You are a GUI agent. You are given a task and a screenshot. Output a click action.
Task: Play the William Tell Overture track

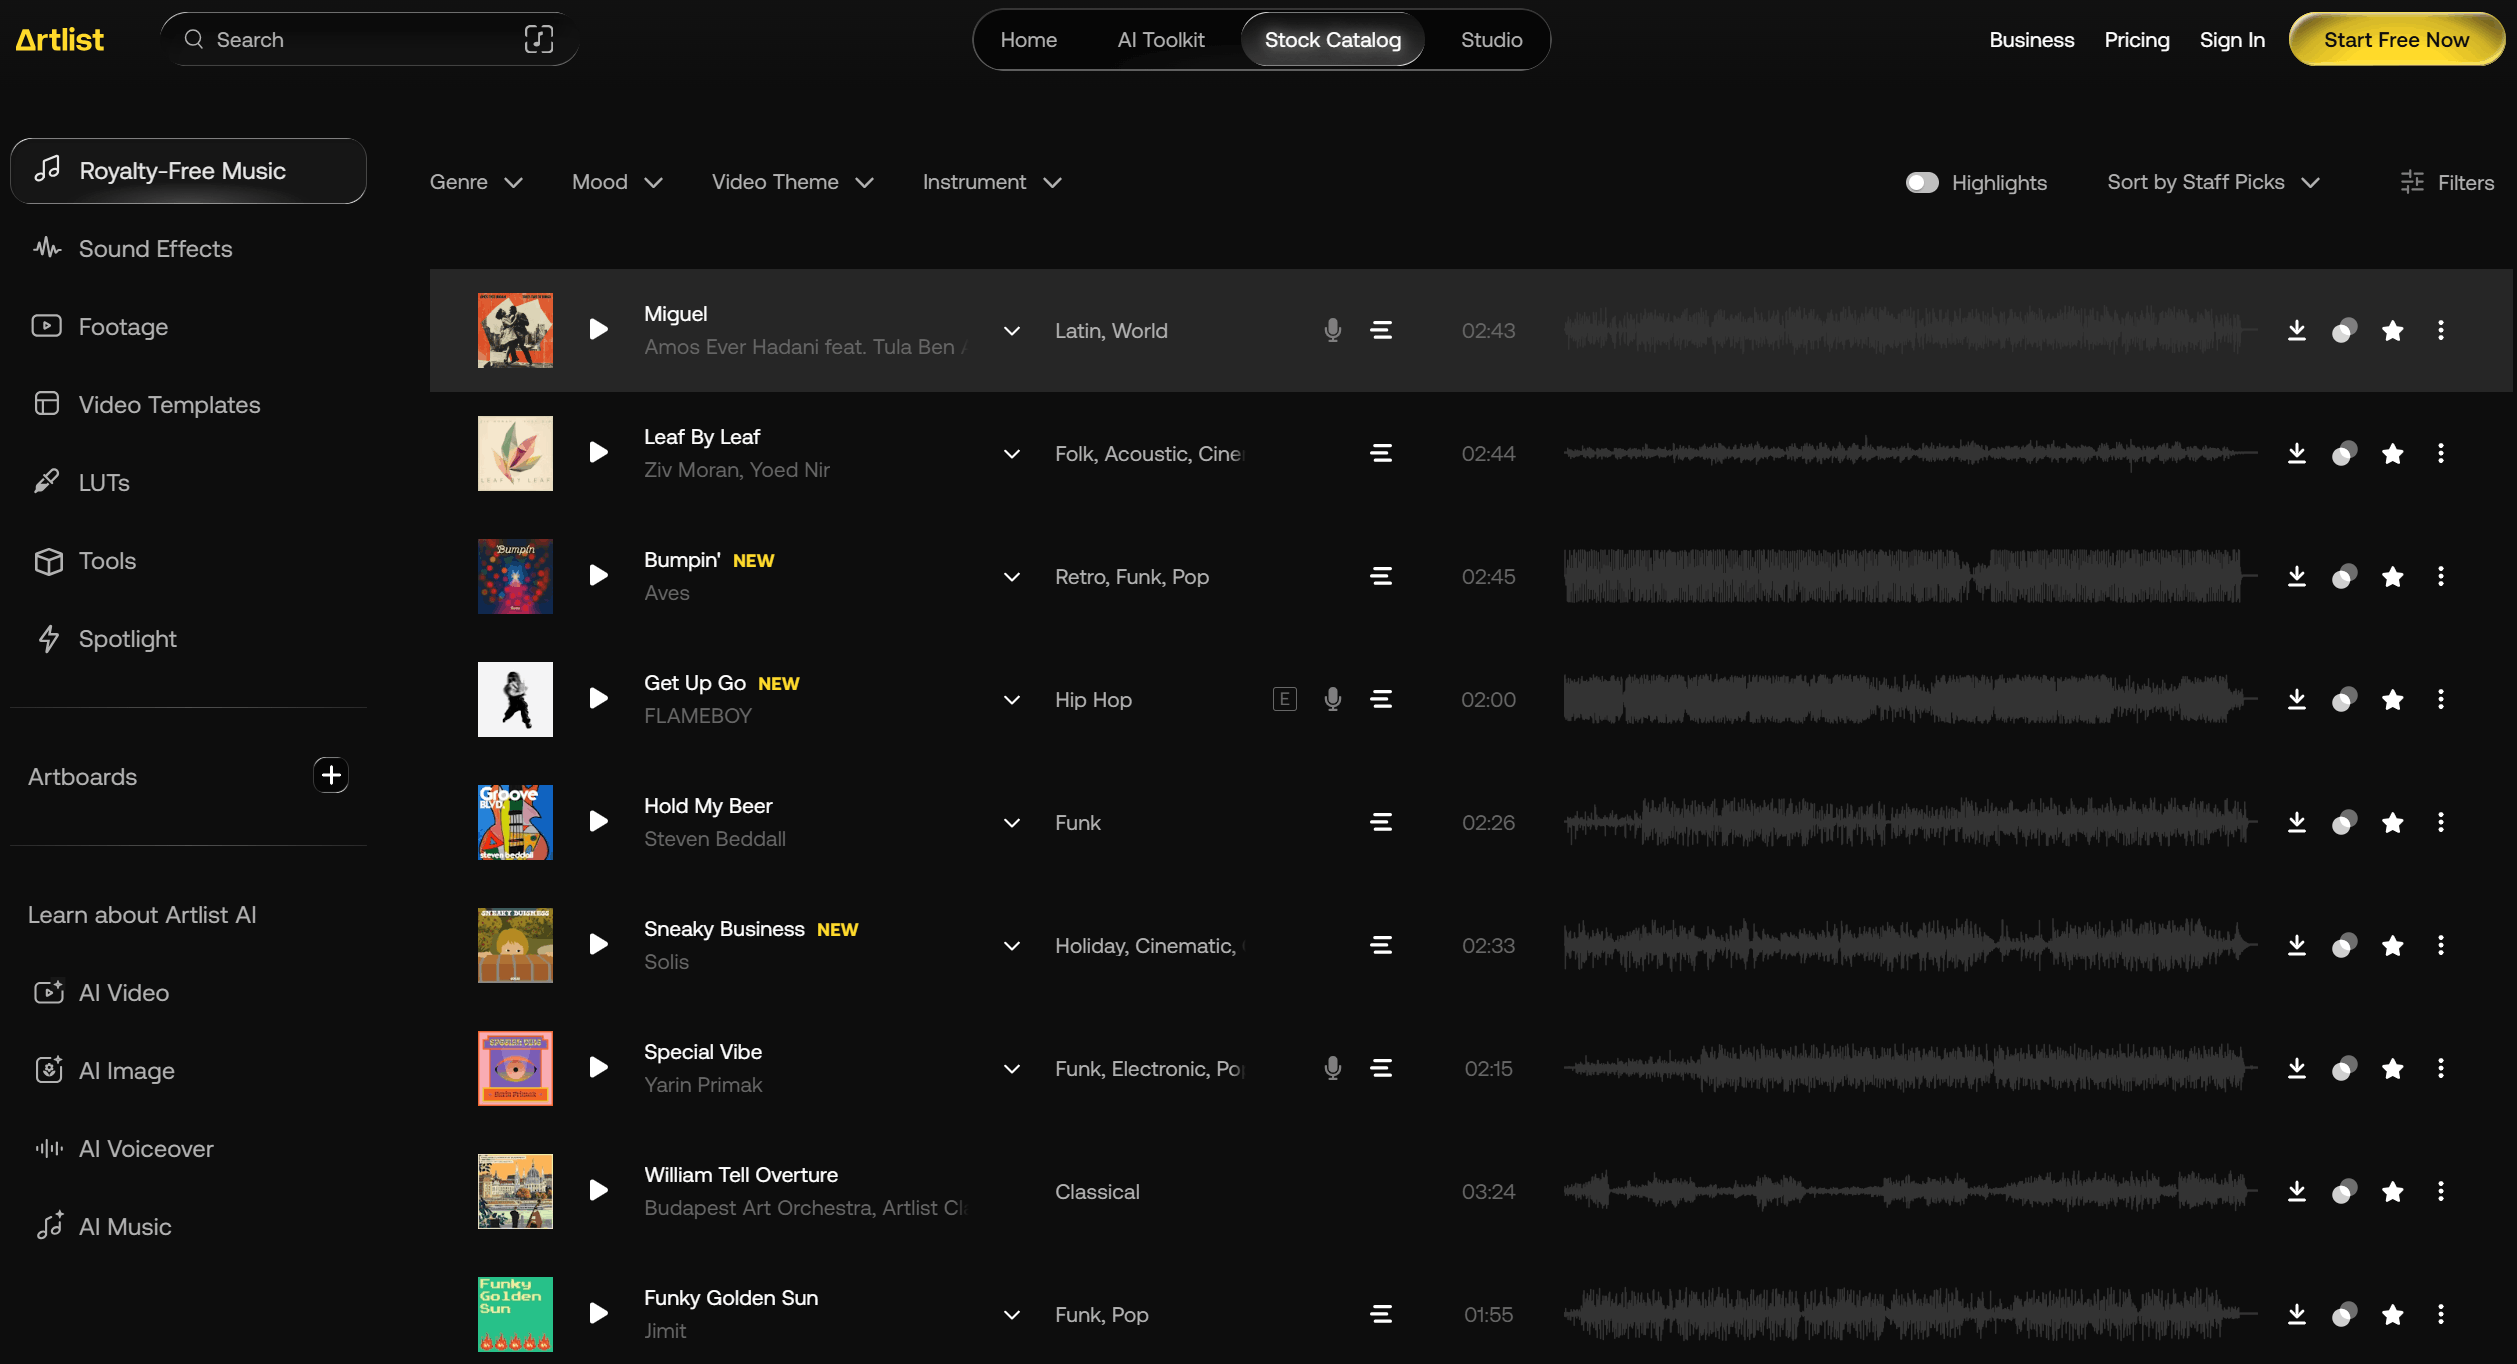[598, 1190]
